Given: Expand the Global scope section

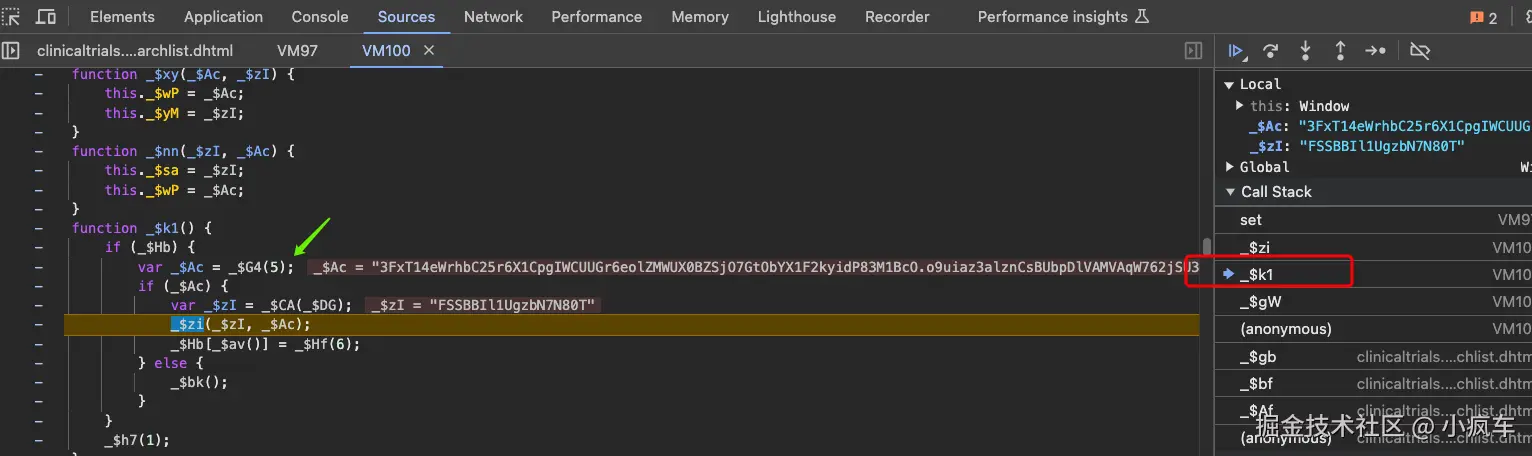Looking at the screenshot, I should pos(1230,167).
